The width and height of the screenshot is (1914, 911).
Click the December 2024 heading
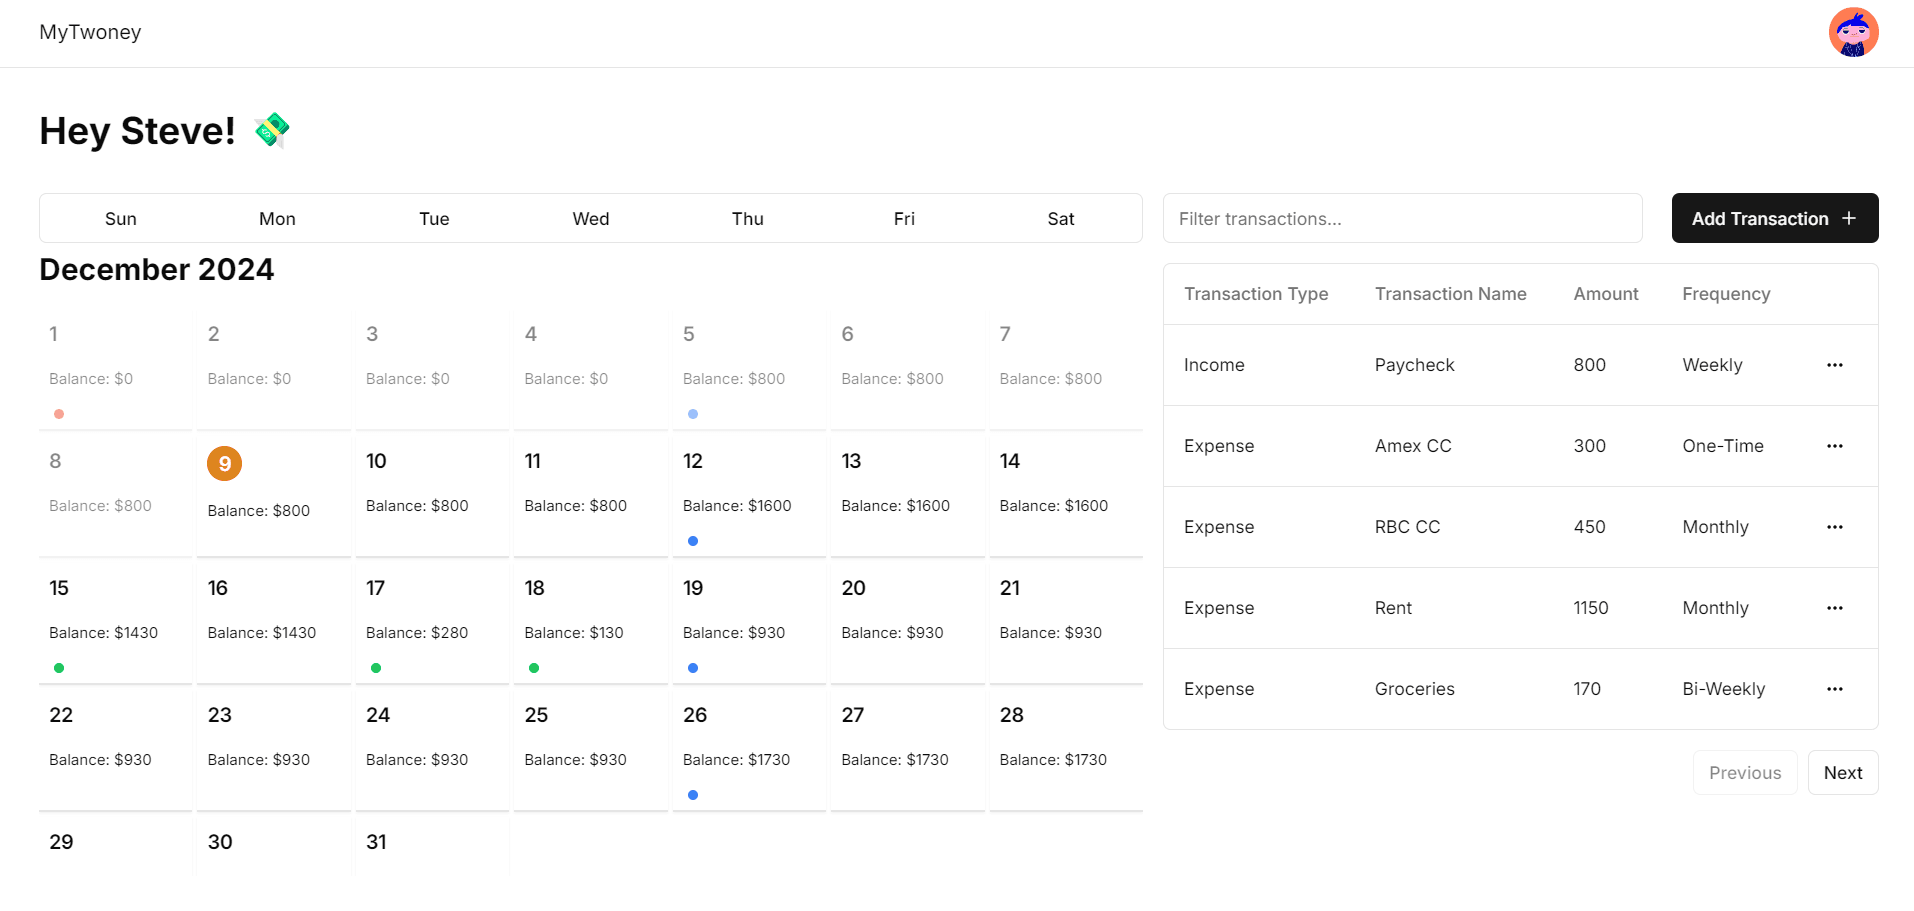point(156,270)
